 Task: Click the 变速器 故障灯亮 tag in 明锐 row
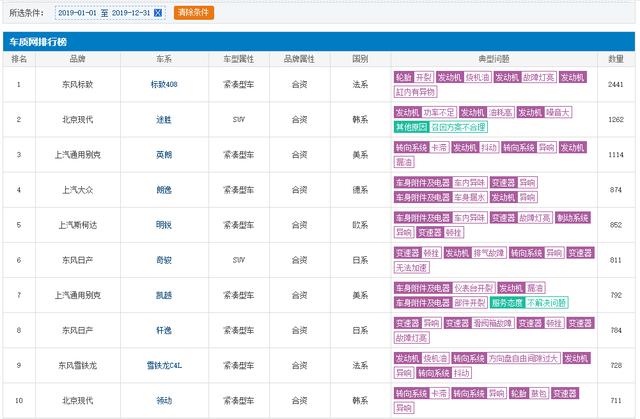pos(521,217)
